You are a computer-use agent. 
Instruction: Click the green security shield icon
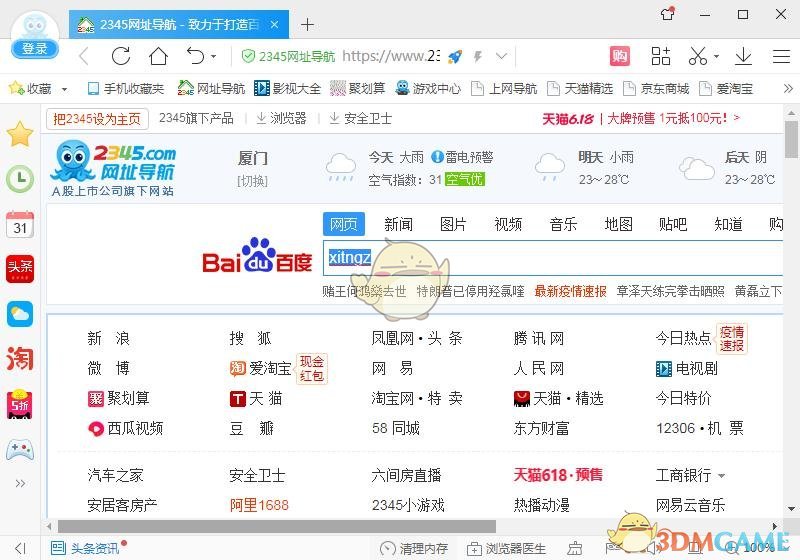coord(248,56)
